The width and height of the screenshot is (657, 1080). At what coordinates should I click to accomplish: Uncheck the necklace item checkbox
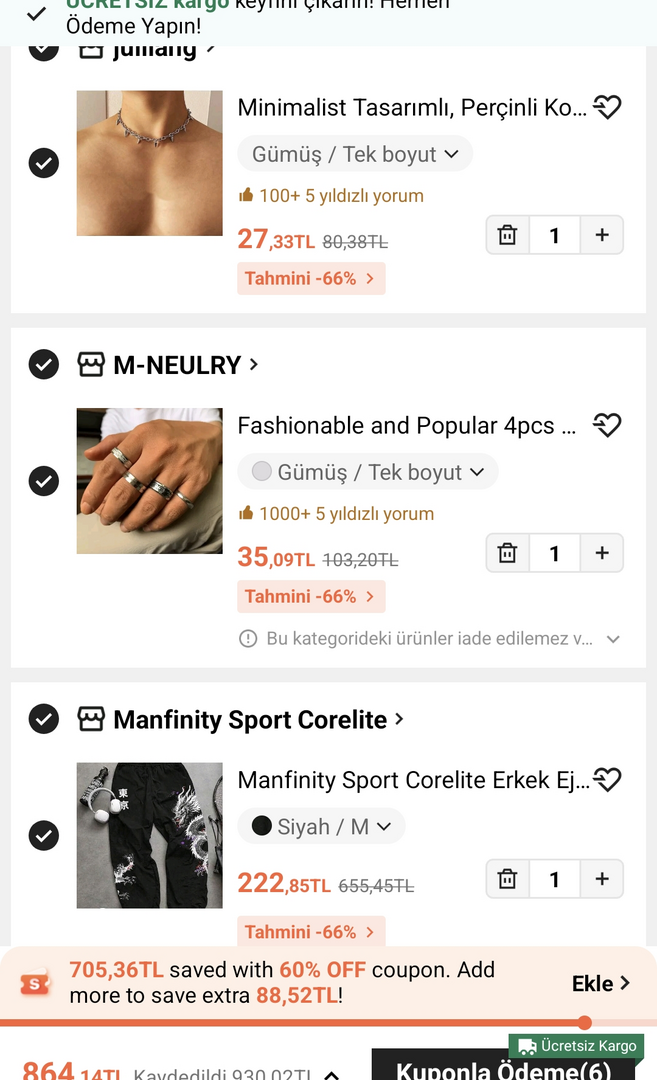click(44, 163)
